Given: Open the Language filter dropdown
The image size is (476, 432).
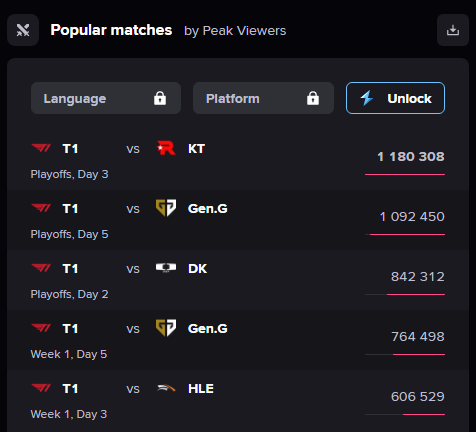Looking at the screenshot, I should [x=106, y=98].
